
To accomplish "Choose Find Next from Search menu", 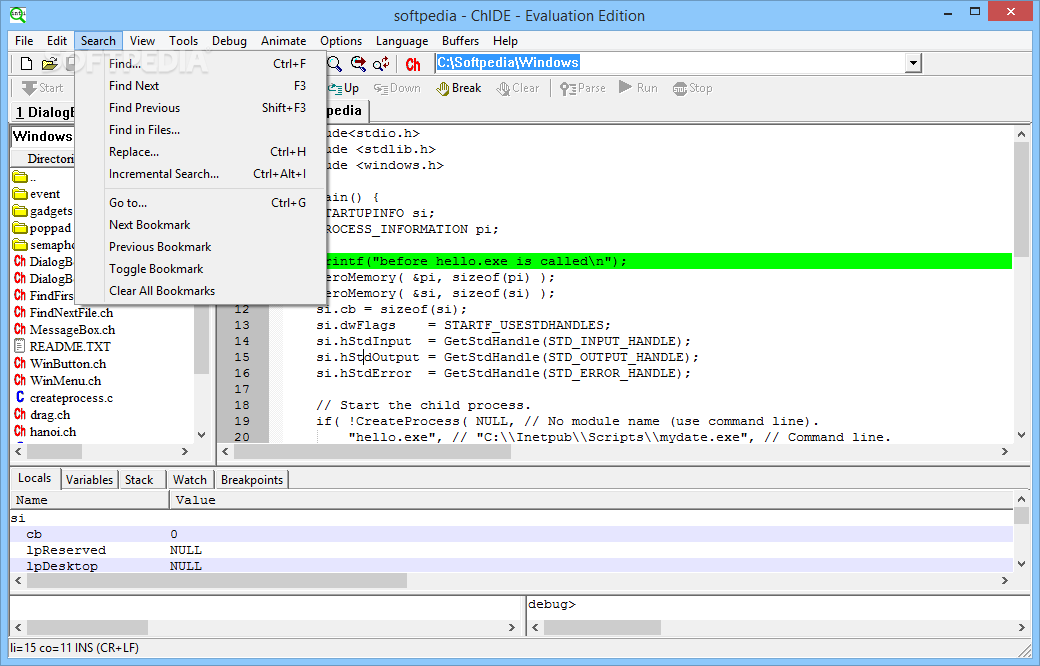I will (200, 86).
